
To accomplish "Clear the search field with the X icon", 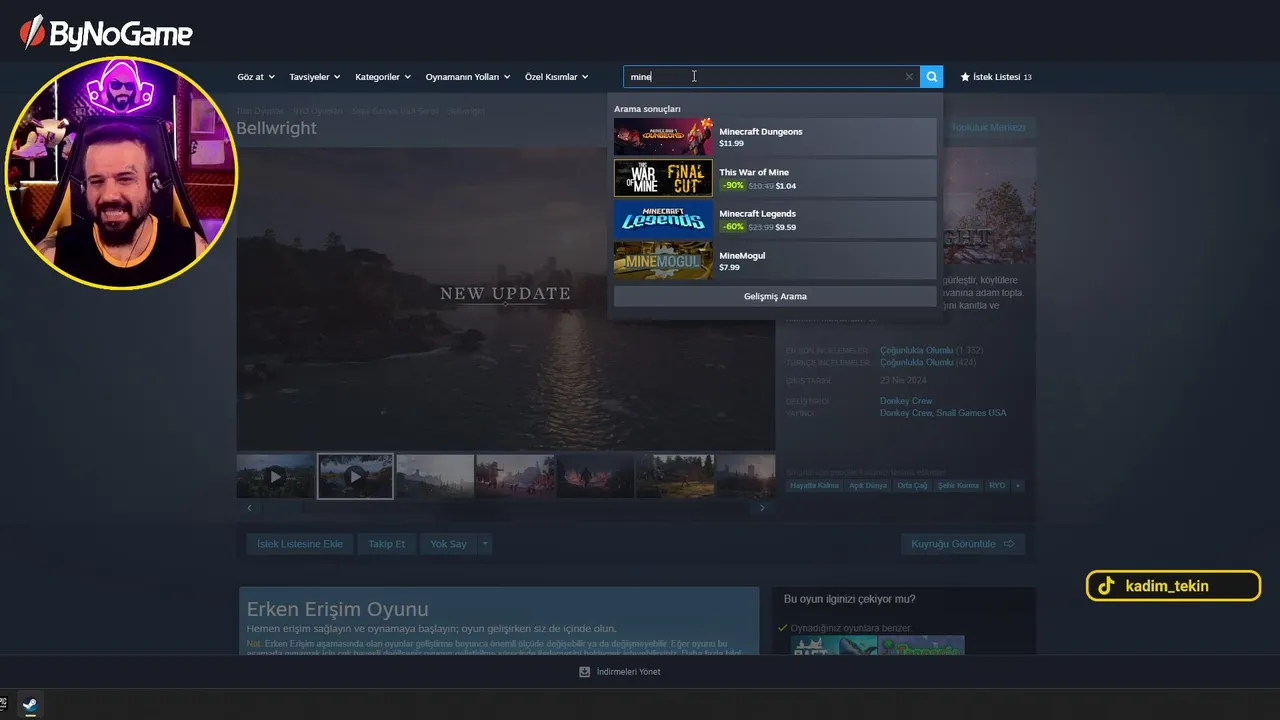I will pos(909,77).
